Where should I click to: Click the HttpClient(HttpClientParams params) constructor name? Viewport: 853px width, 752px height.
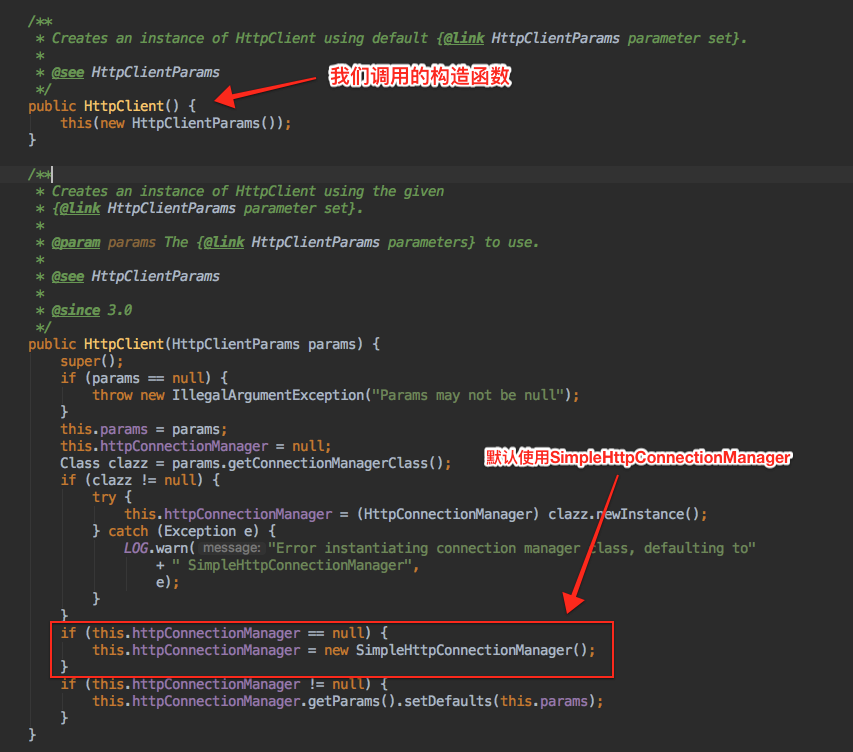coord(123,344)
